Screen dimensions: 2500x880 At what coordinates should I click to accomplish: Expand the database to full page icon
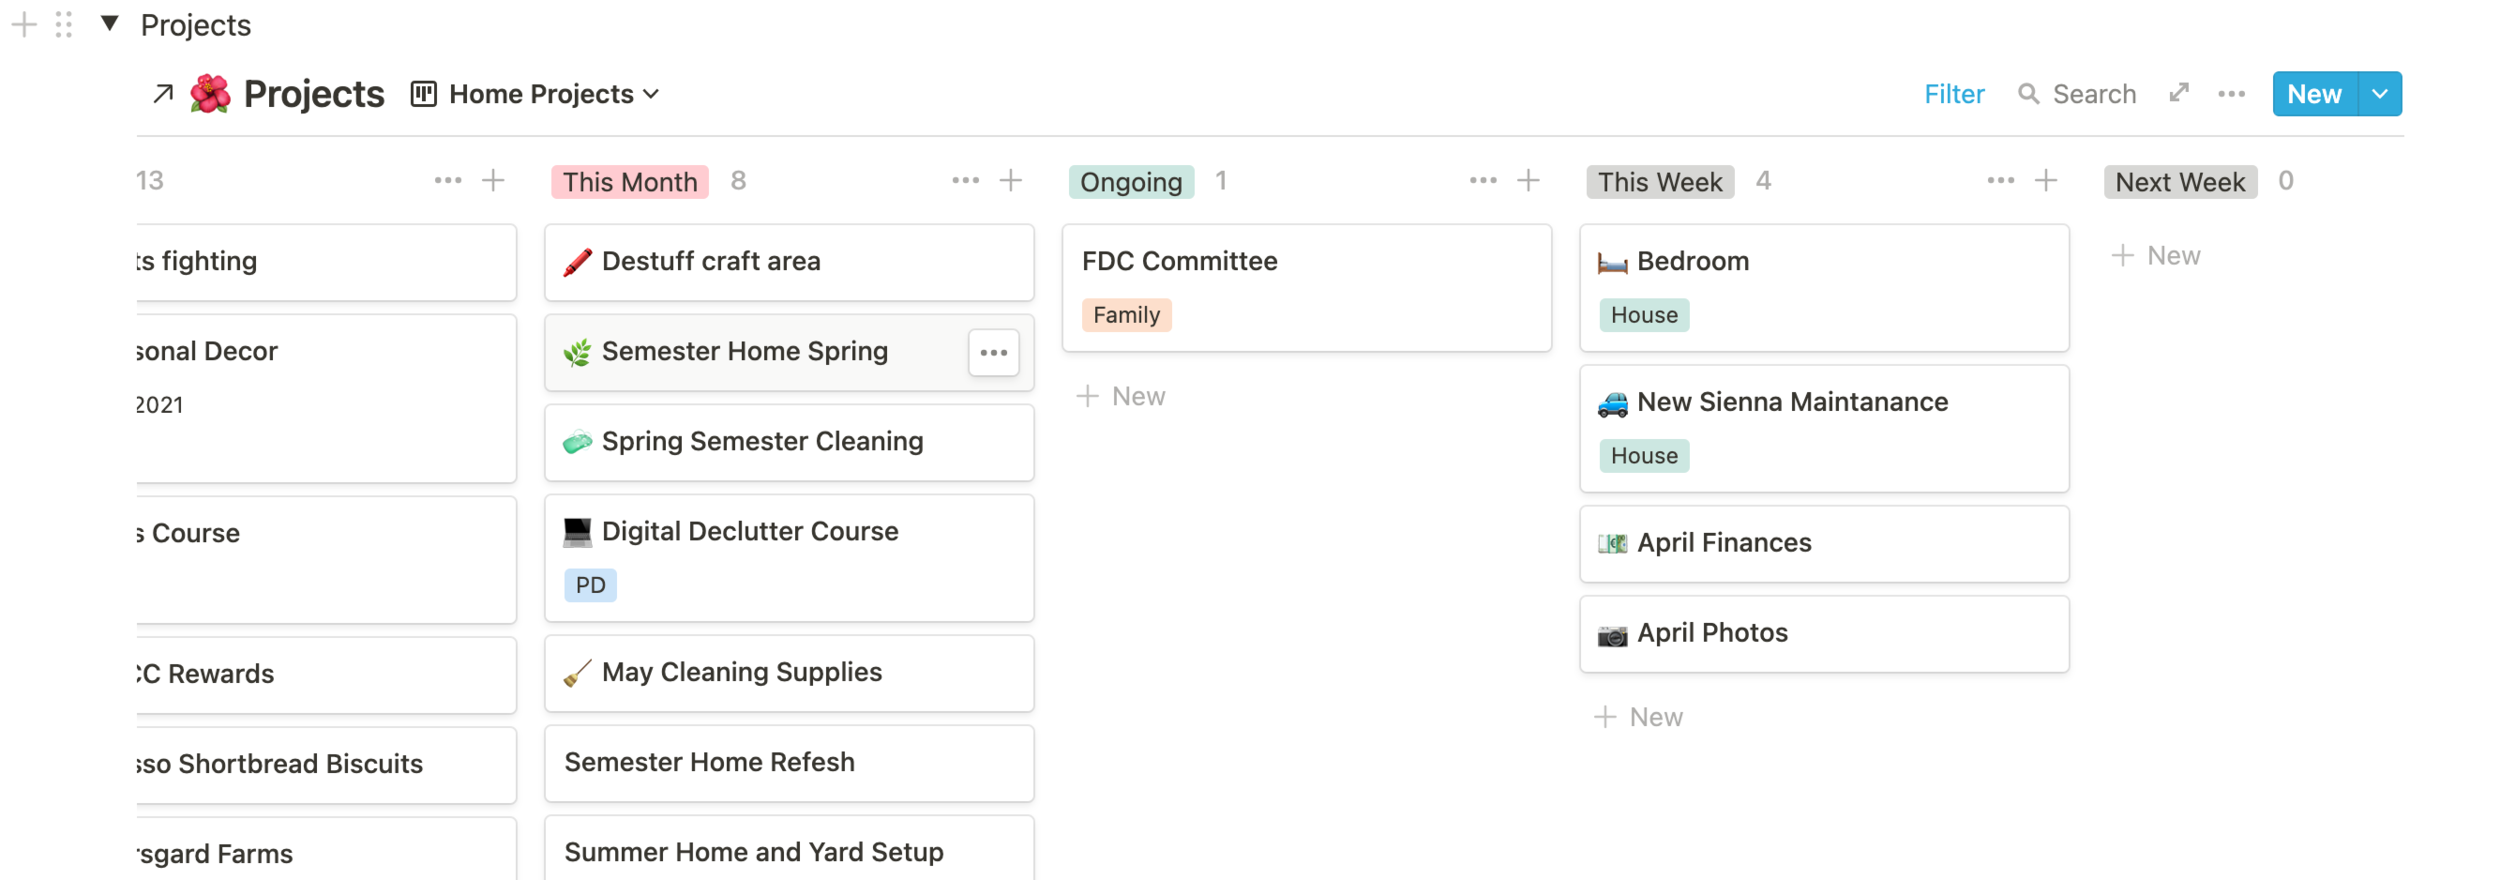tap(2179, 93)
